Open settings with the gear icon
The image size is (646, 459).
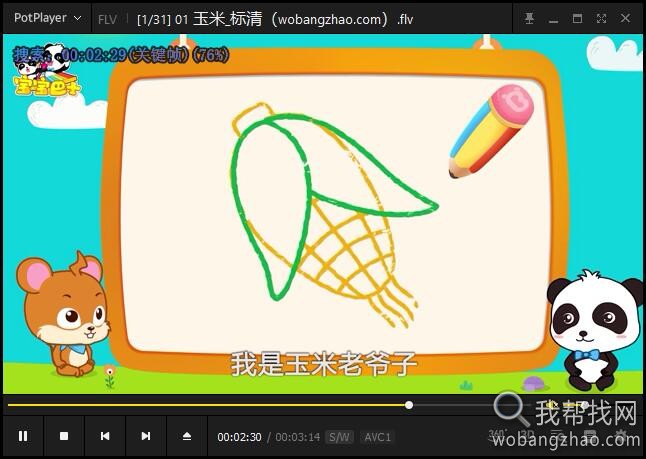[x=621, y=435]
